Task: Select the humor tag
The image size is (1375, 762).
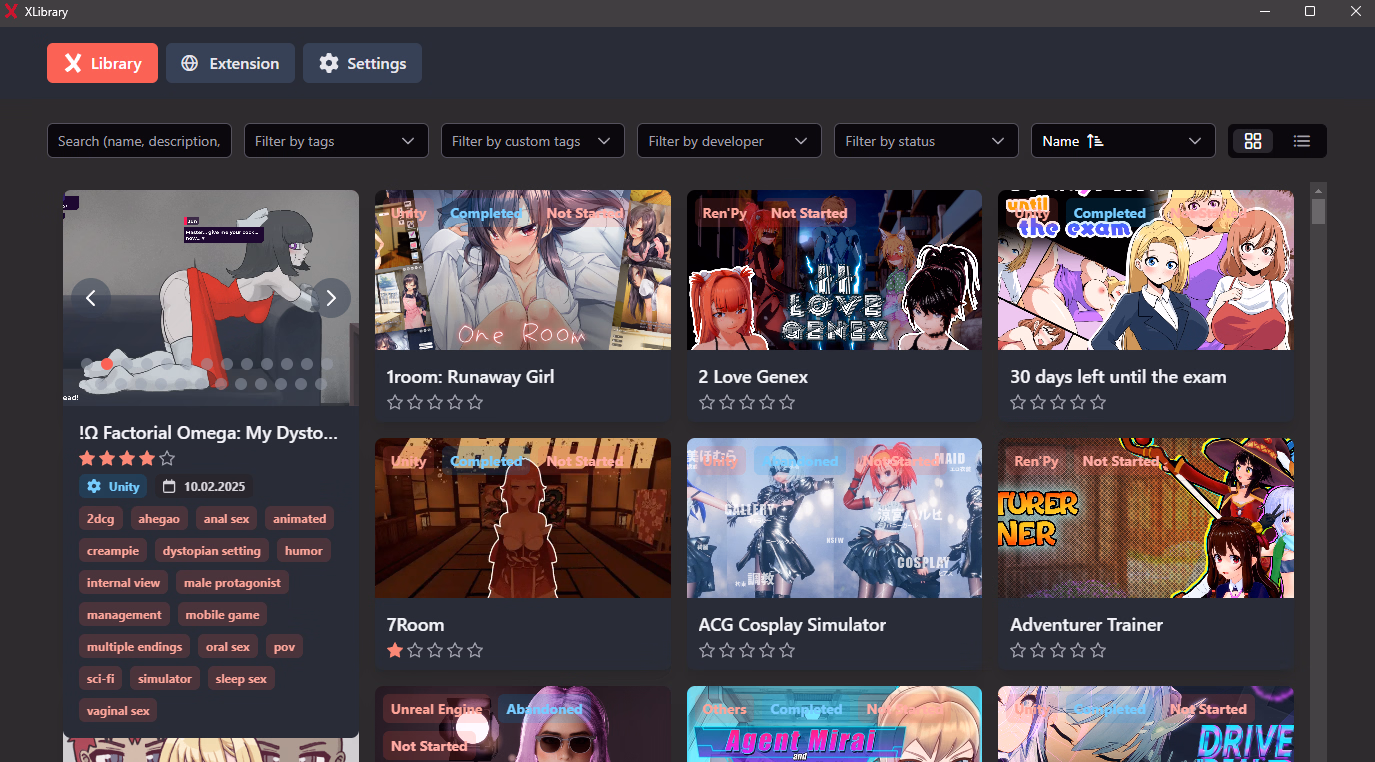Action: pos(304,551)
